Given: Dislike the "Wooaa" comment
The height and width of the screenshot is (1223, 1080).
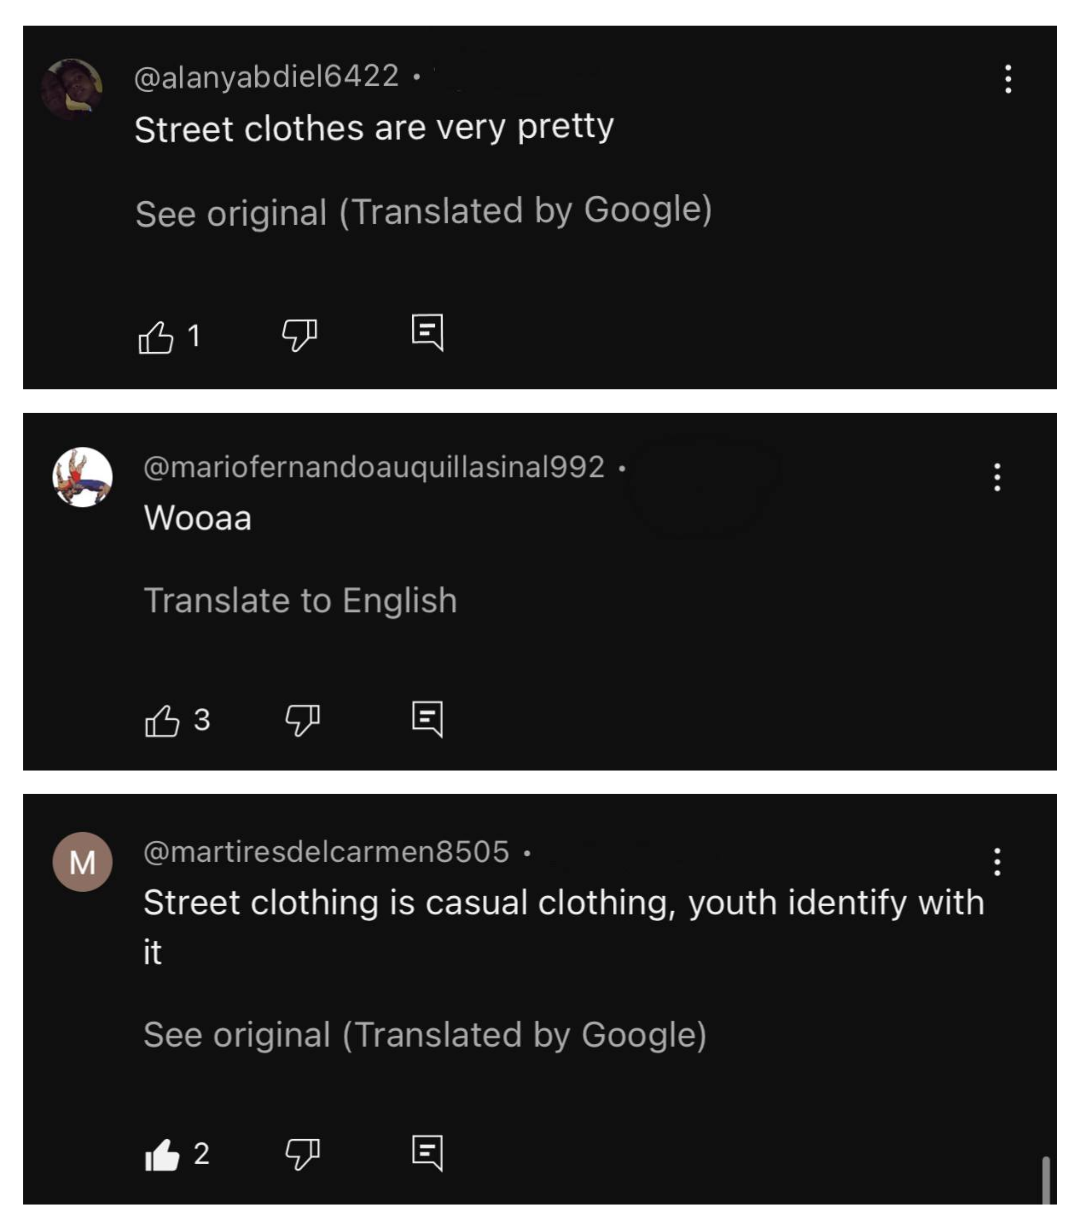Looking at the screenshot, I should [302, 719].
